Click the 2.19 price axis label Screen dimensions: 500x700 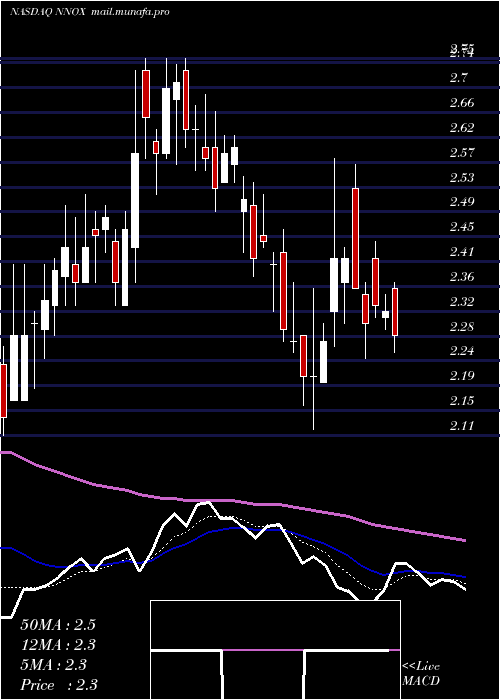click(462, 376)
